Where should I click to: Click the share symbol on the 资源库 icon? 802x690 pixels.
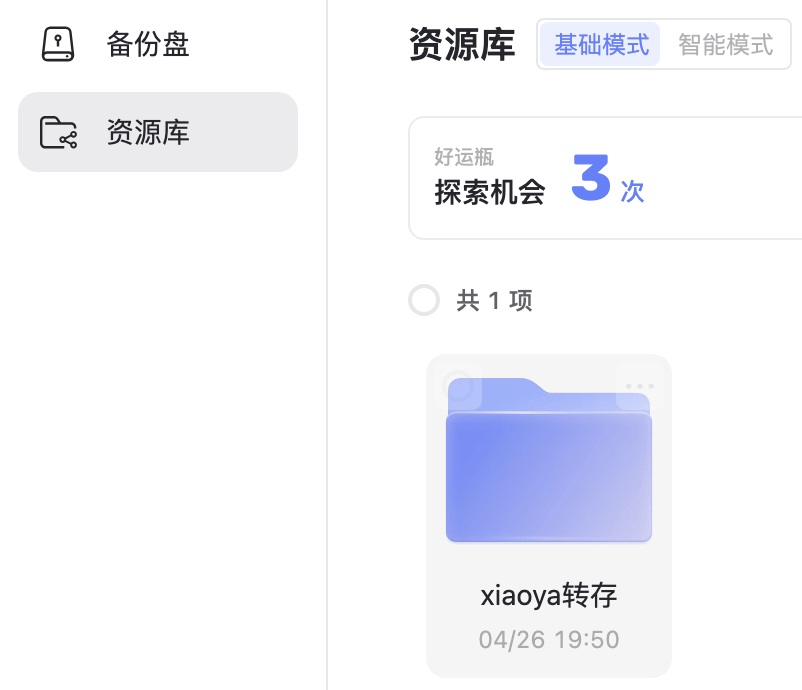tap(68, 138)
